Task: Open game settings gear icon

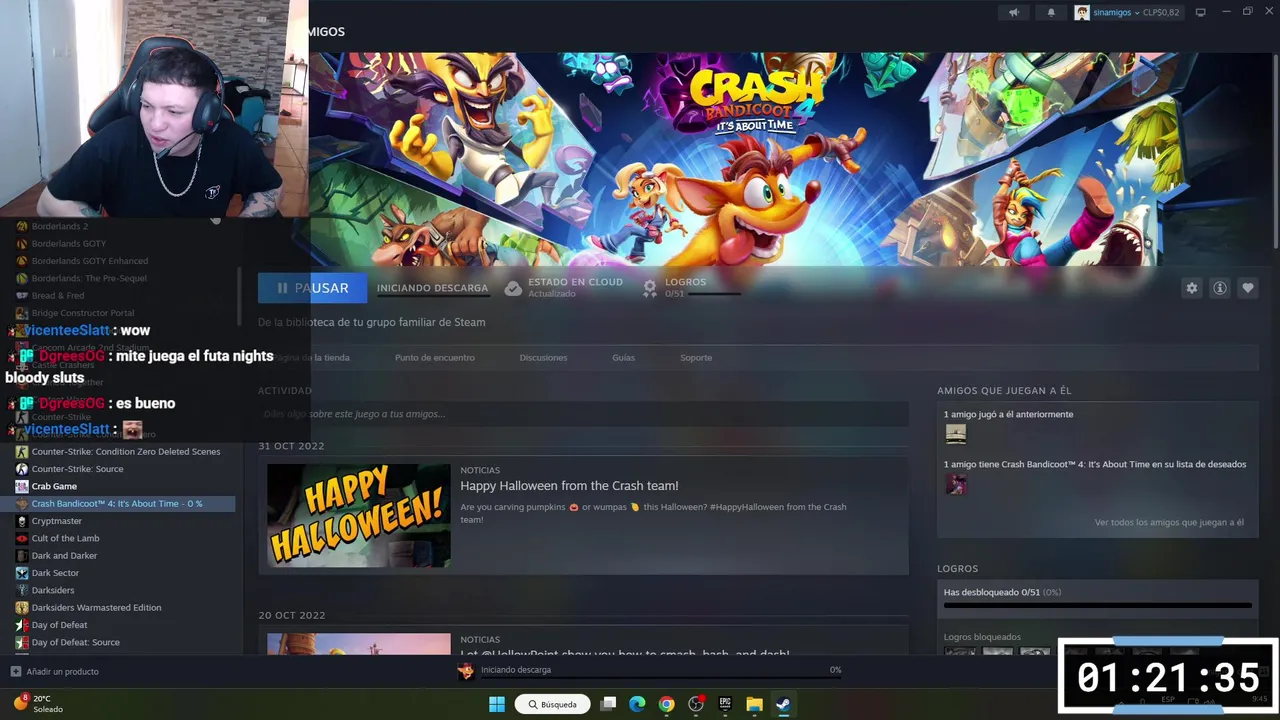Action: 1191,288
